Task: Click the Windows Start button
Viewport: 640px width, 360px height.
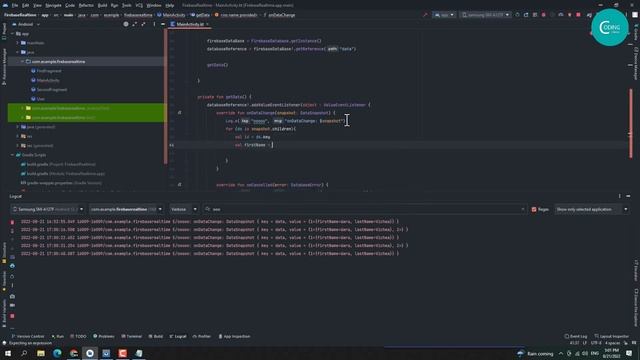Action: pyautogui.click(x=8, y=353)
